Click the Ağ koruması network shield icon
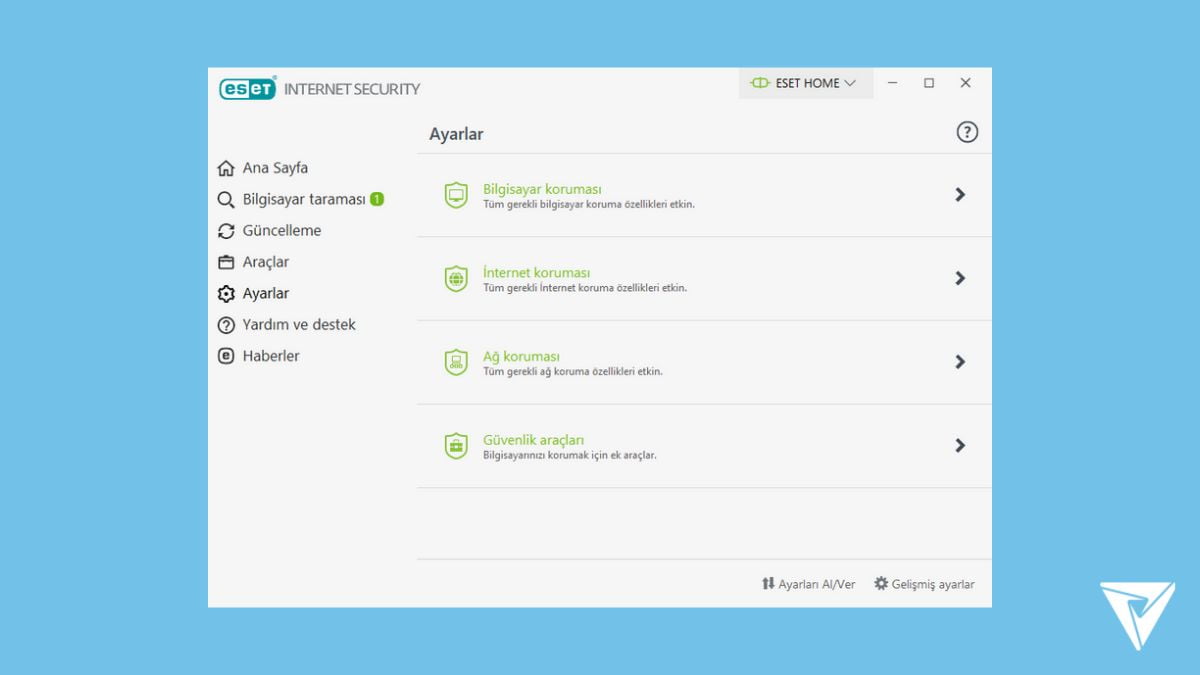The image size is (1200, 675). coord(456,362)
